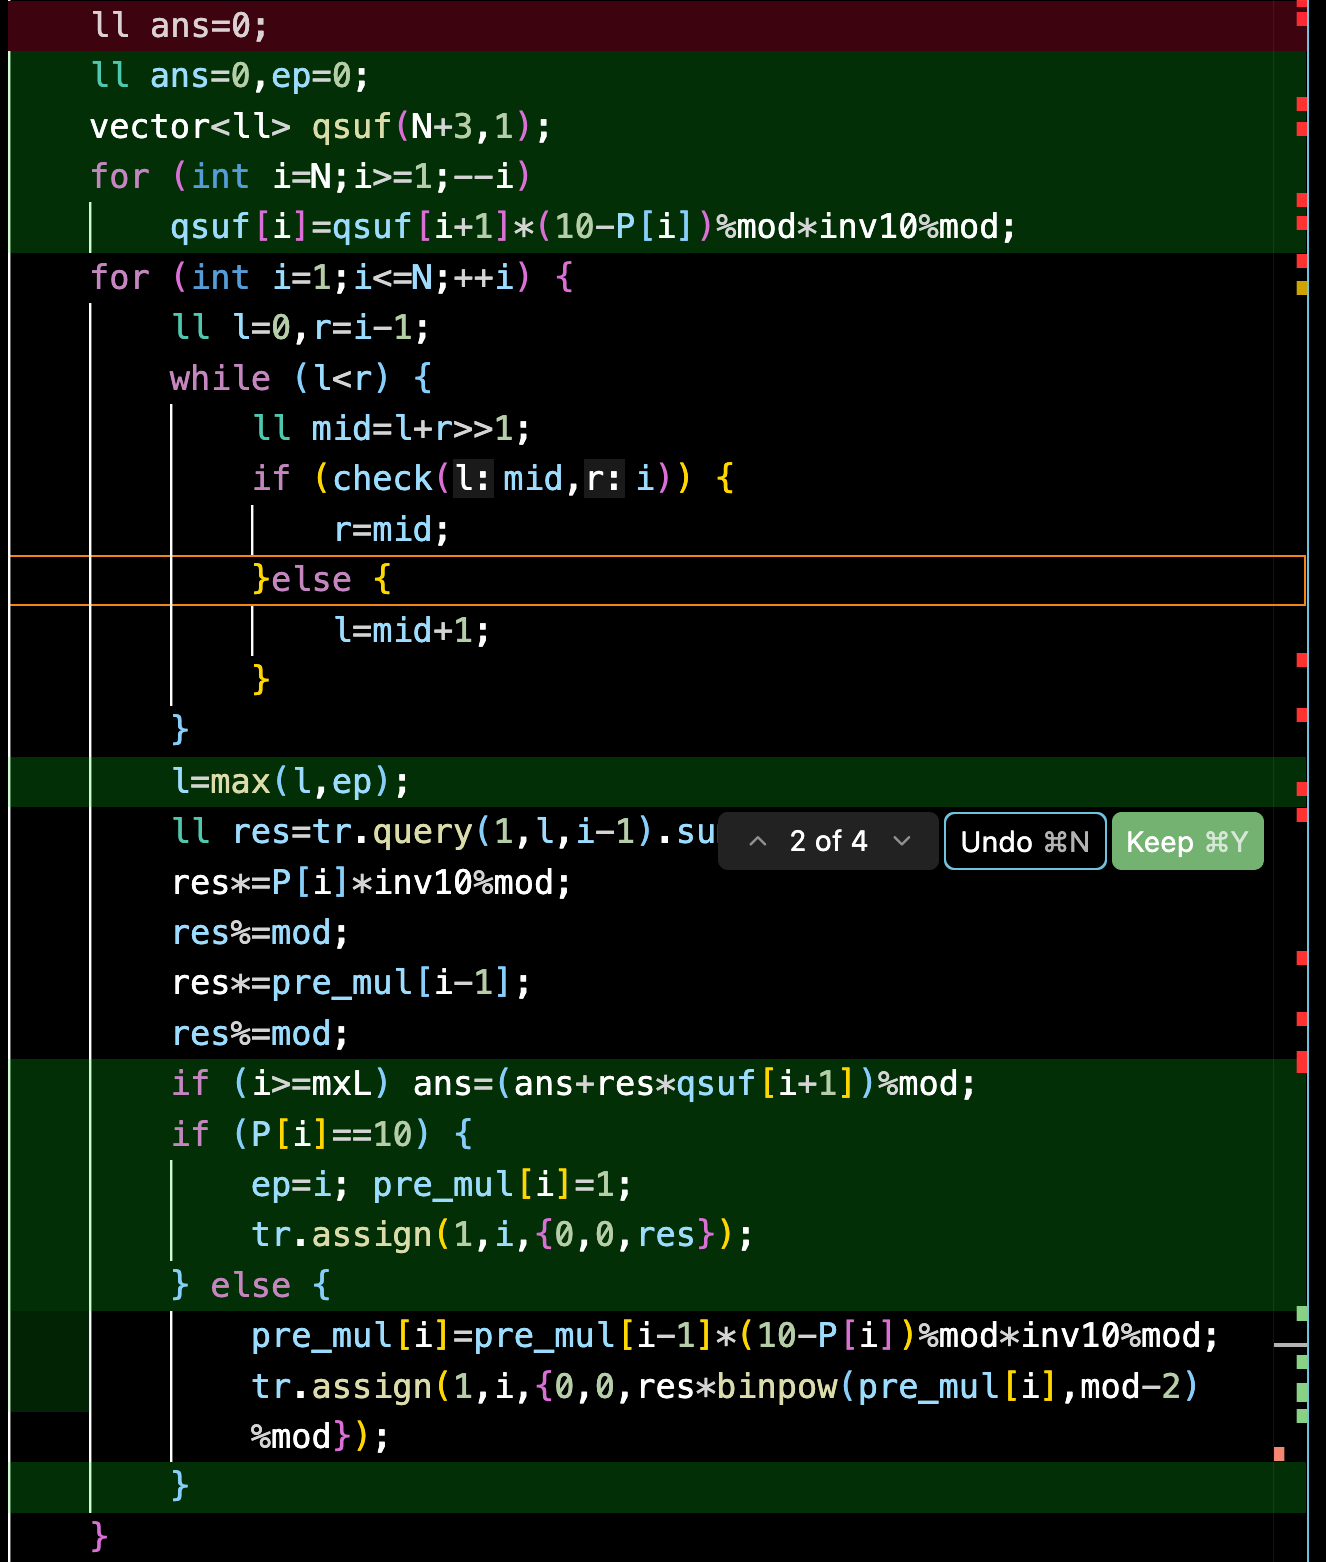Screen dimensions: 1326x1562
Task: Click the "ll mid=l+r>>1;" line
Action: [390, 429]
